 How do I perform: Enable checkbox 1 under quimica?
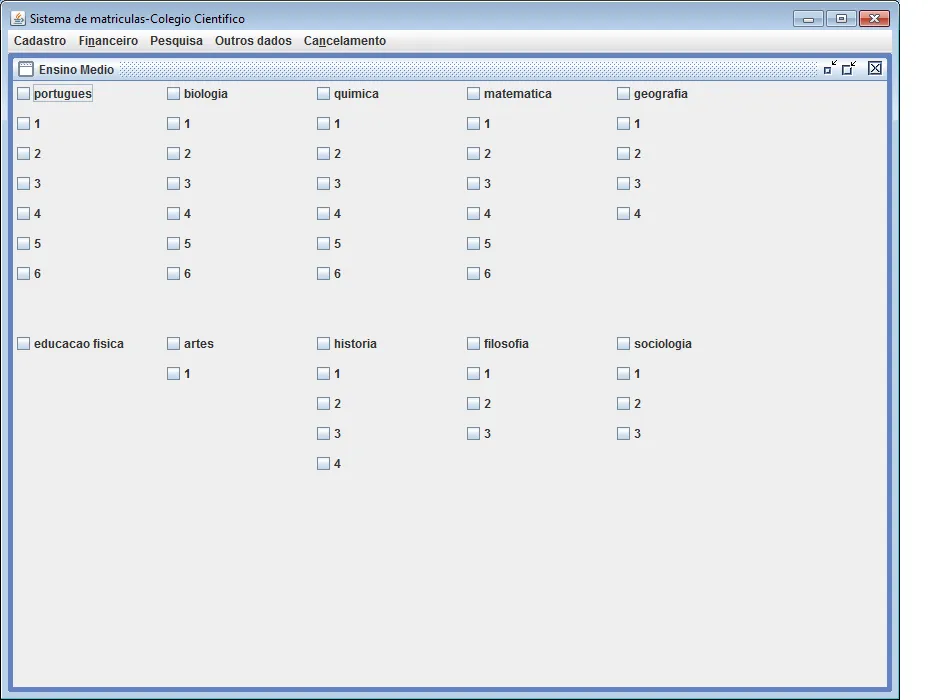click(324, 123)
